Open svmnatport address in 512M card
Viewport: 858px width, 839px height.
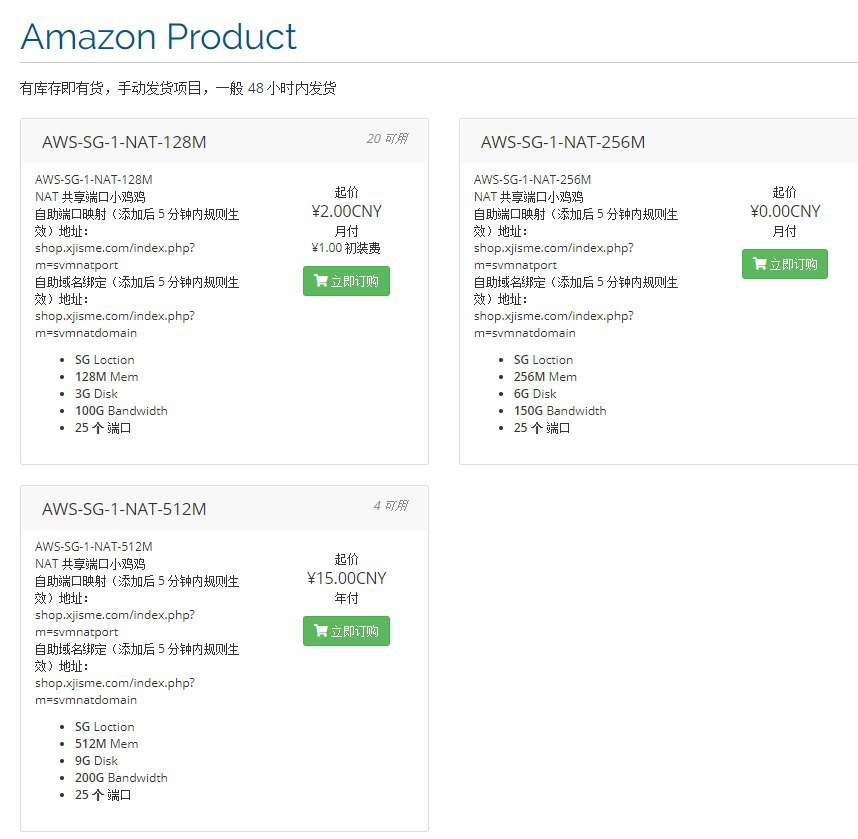tap(115, 623)
